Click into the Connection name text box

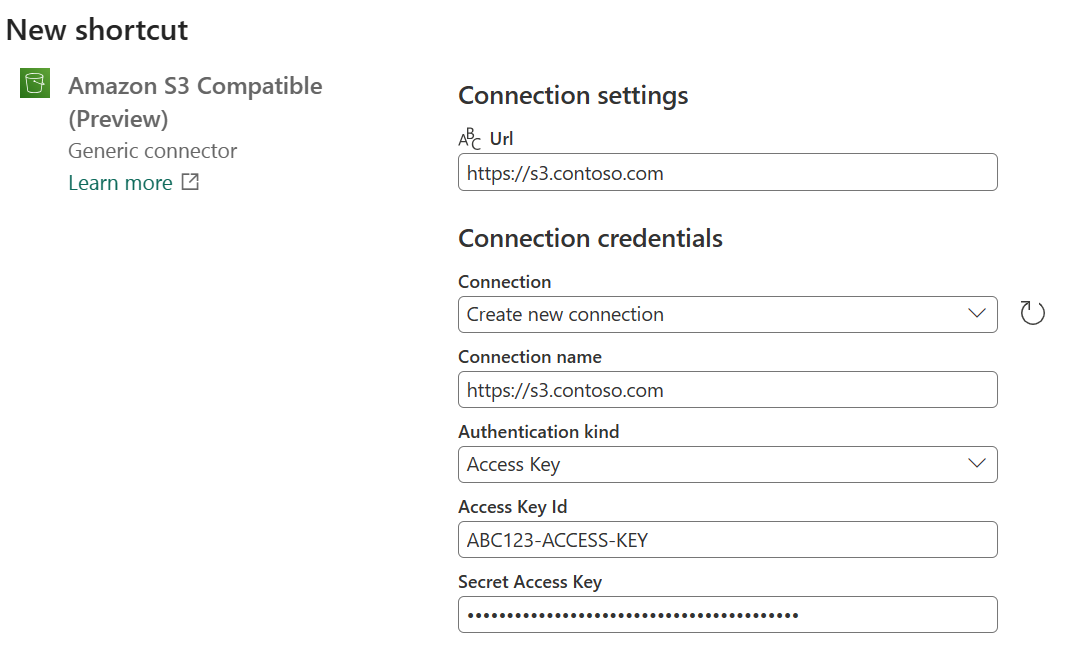click(727, 390)
